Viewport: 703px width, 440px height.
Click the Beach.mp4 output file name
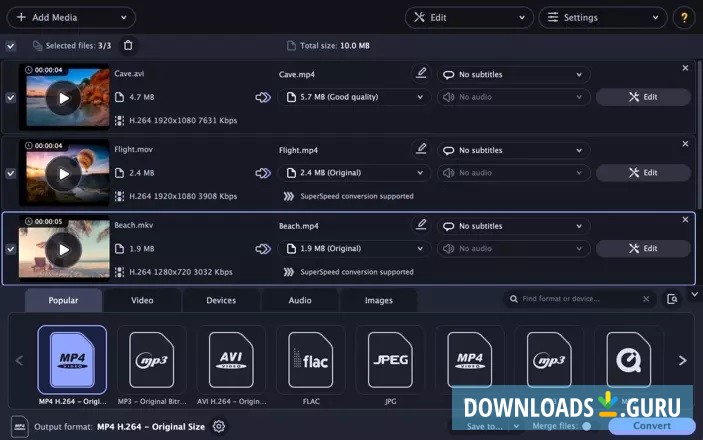pos(299,226)
